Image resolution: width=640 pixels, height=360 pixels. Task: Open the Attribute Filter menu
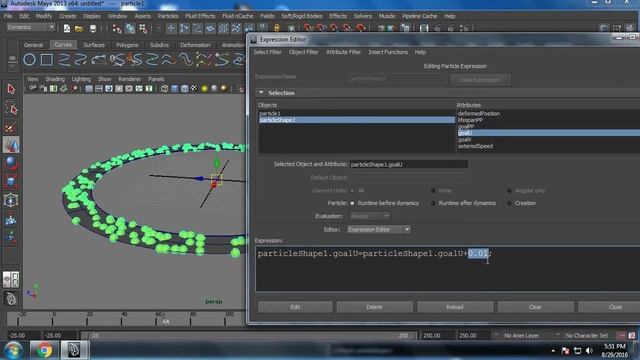click(x=343, y=52)
